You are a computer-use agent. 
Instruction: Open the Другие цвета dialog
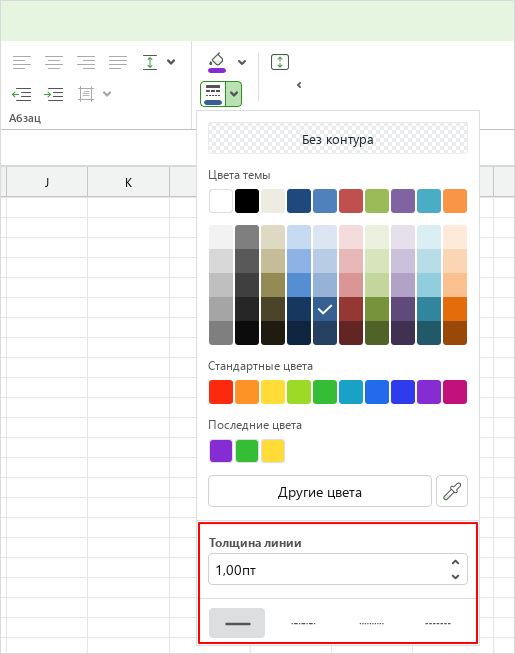pos(320,491)
